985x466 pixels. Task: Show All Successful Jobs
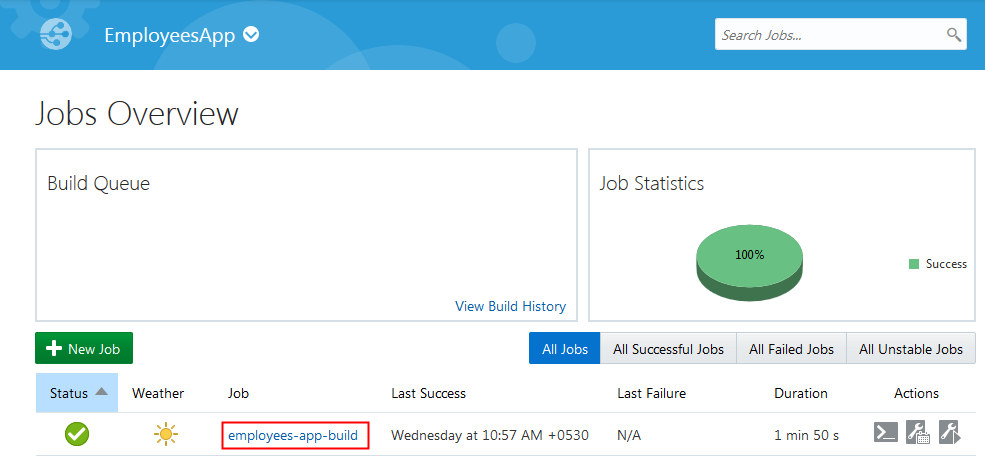(x=668, y=349)
